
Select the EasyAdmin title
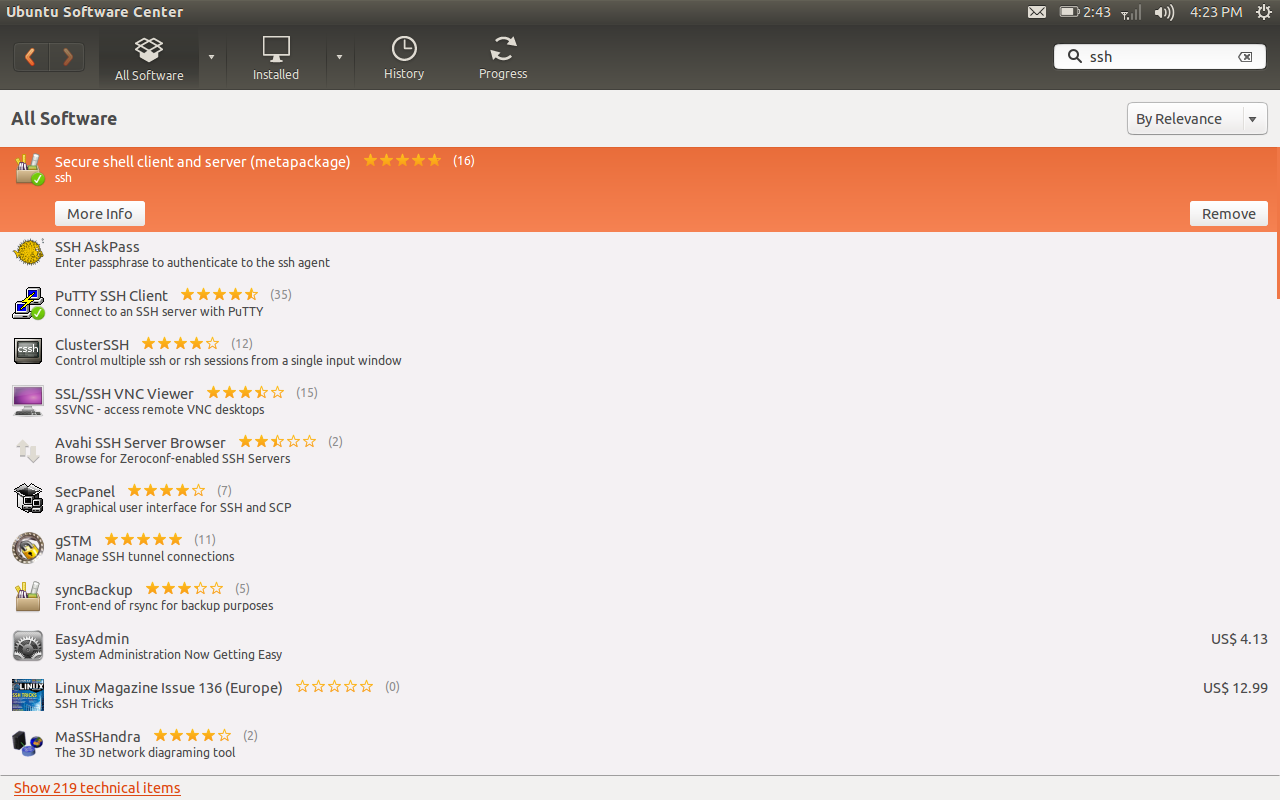92,639
